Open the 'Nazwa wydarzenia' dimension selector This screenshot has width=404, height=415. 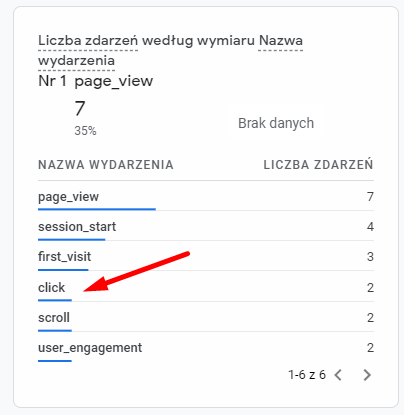coord(170,51)
